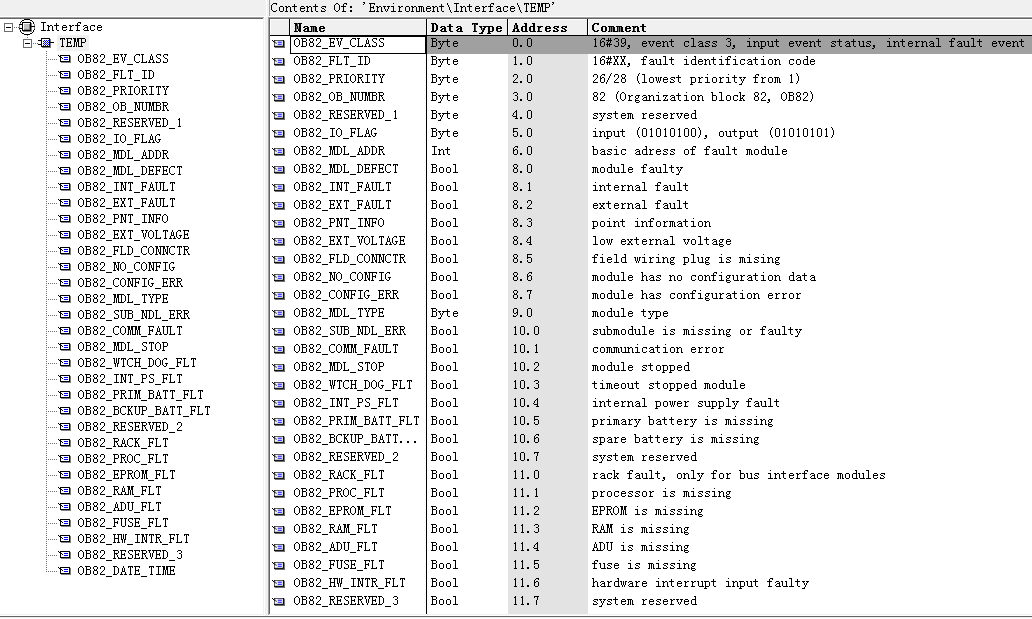This screenshot has width=1032, height=619.
Task: Click OB82_BCKUP_BATT... name cell in table
Action: click(358, 439)
